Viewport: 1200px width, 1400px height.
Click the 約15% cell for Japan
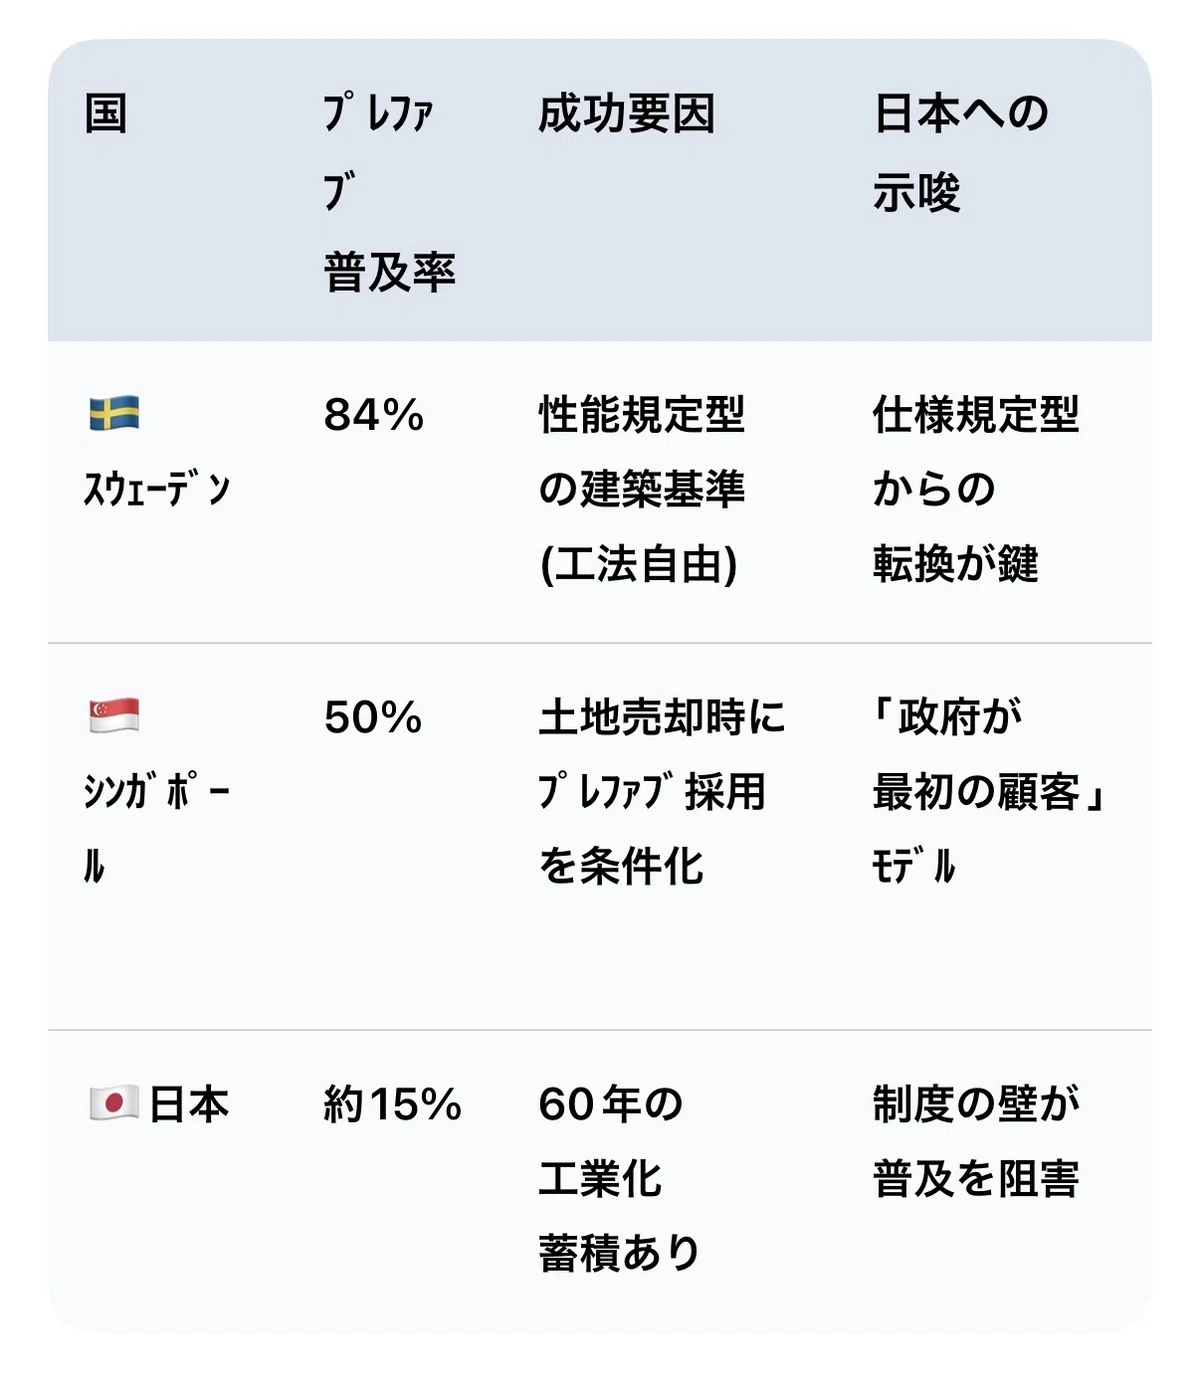tap(392, 1104)
